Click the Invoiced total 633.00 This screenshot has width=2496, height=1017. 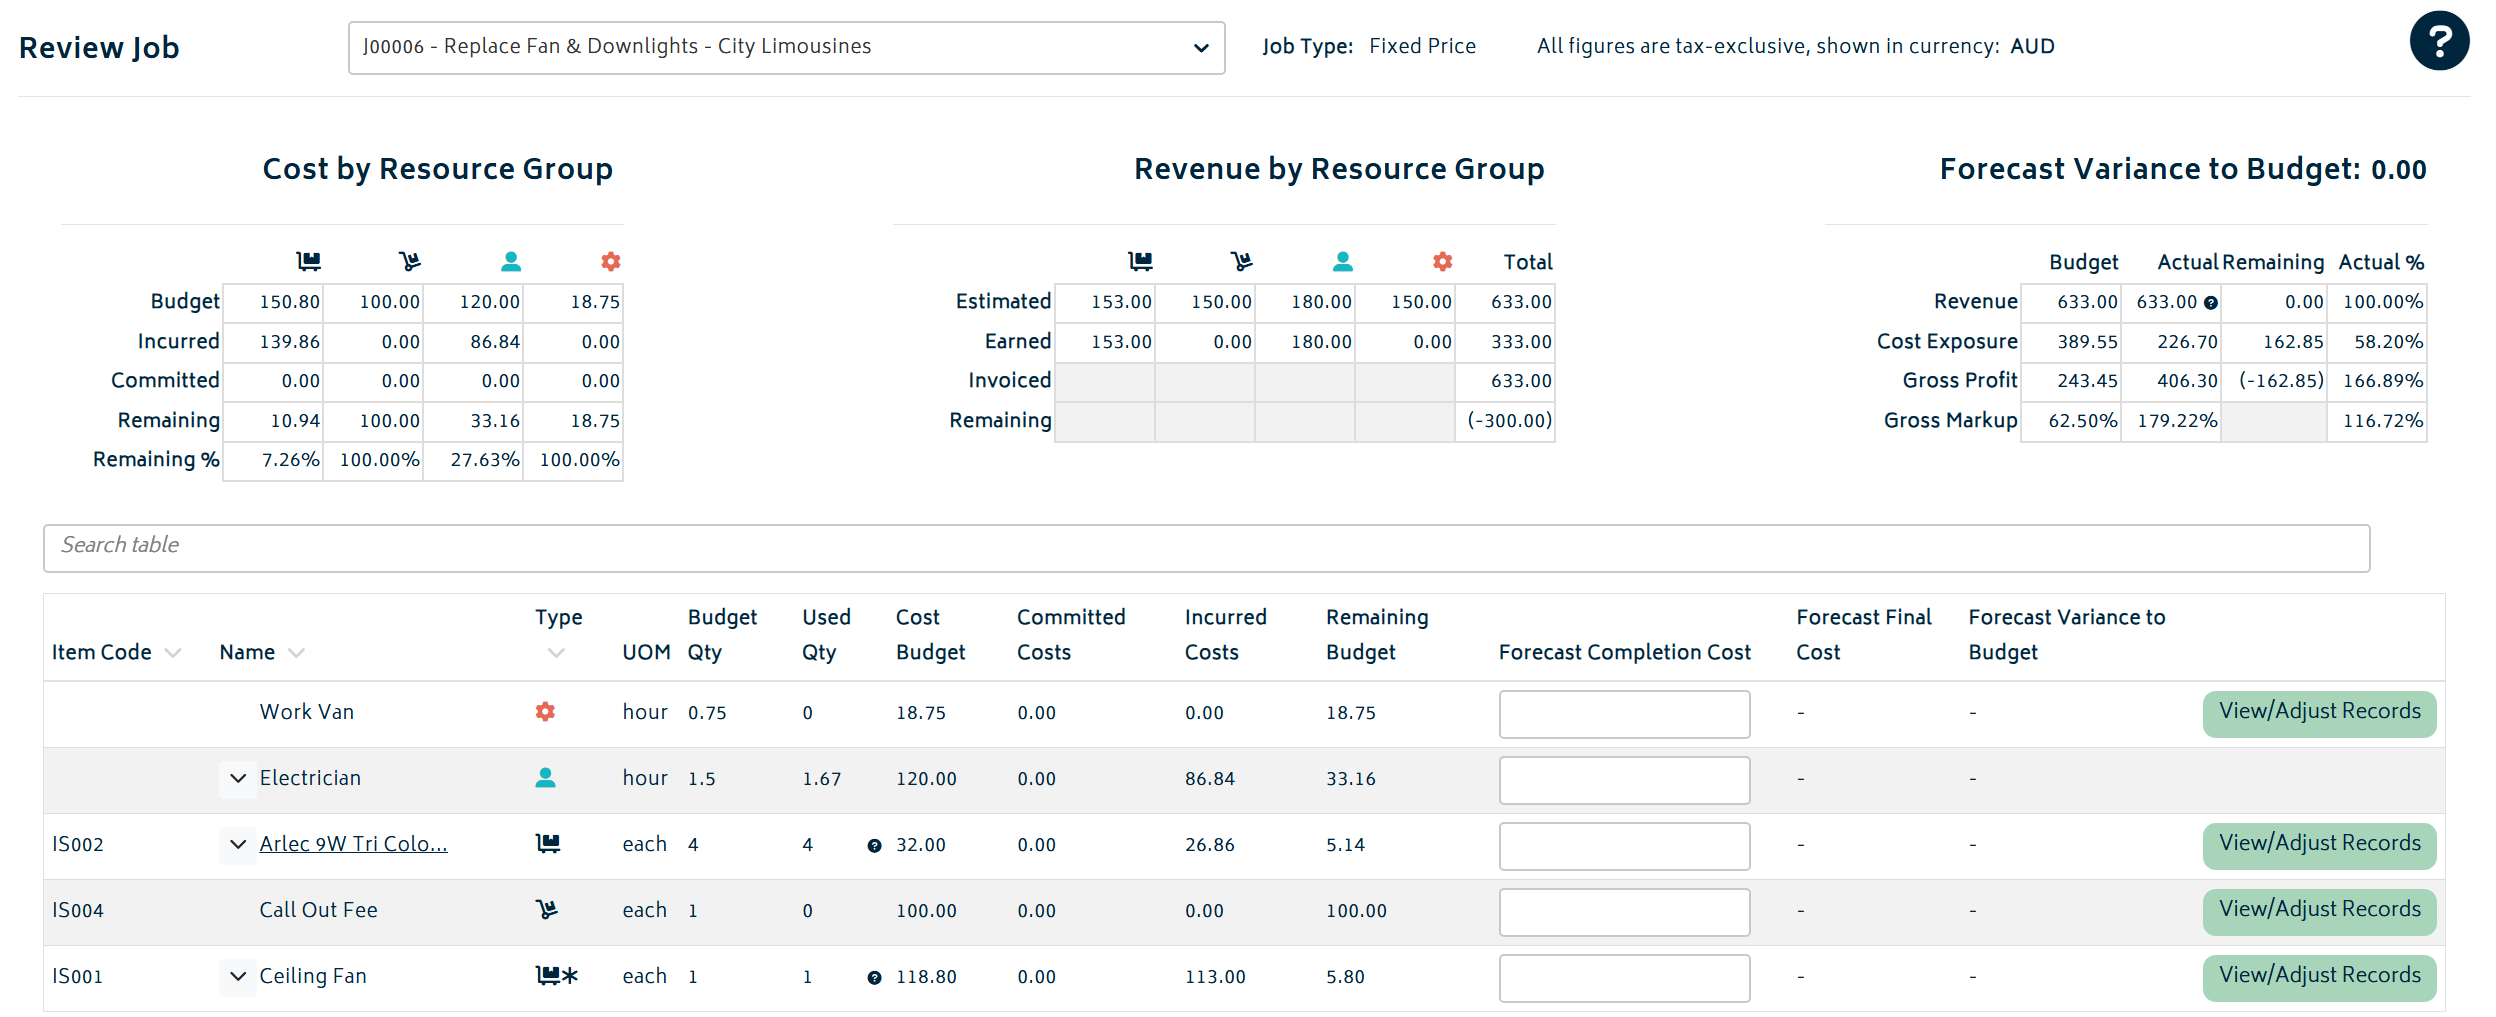point(1521,380)
